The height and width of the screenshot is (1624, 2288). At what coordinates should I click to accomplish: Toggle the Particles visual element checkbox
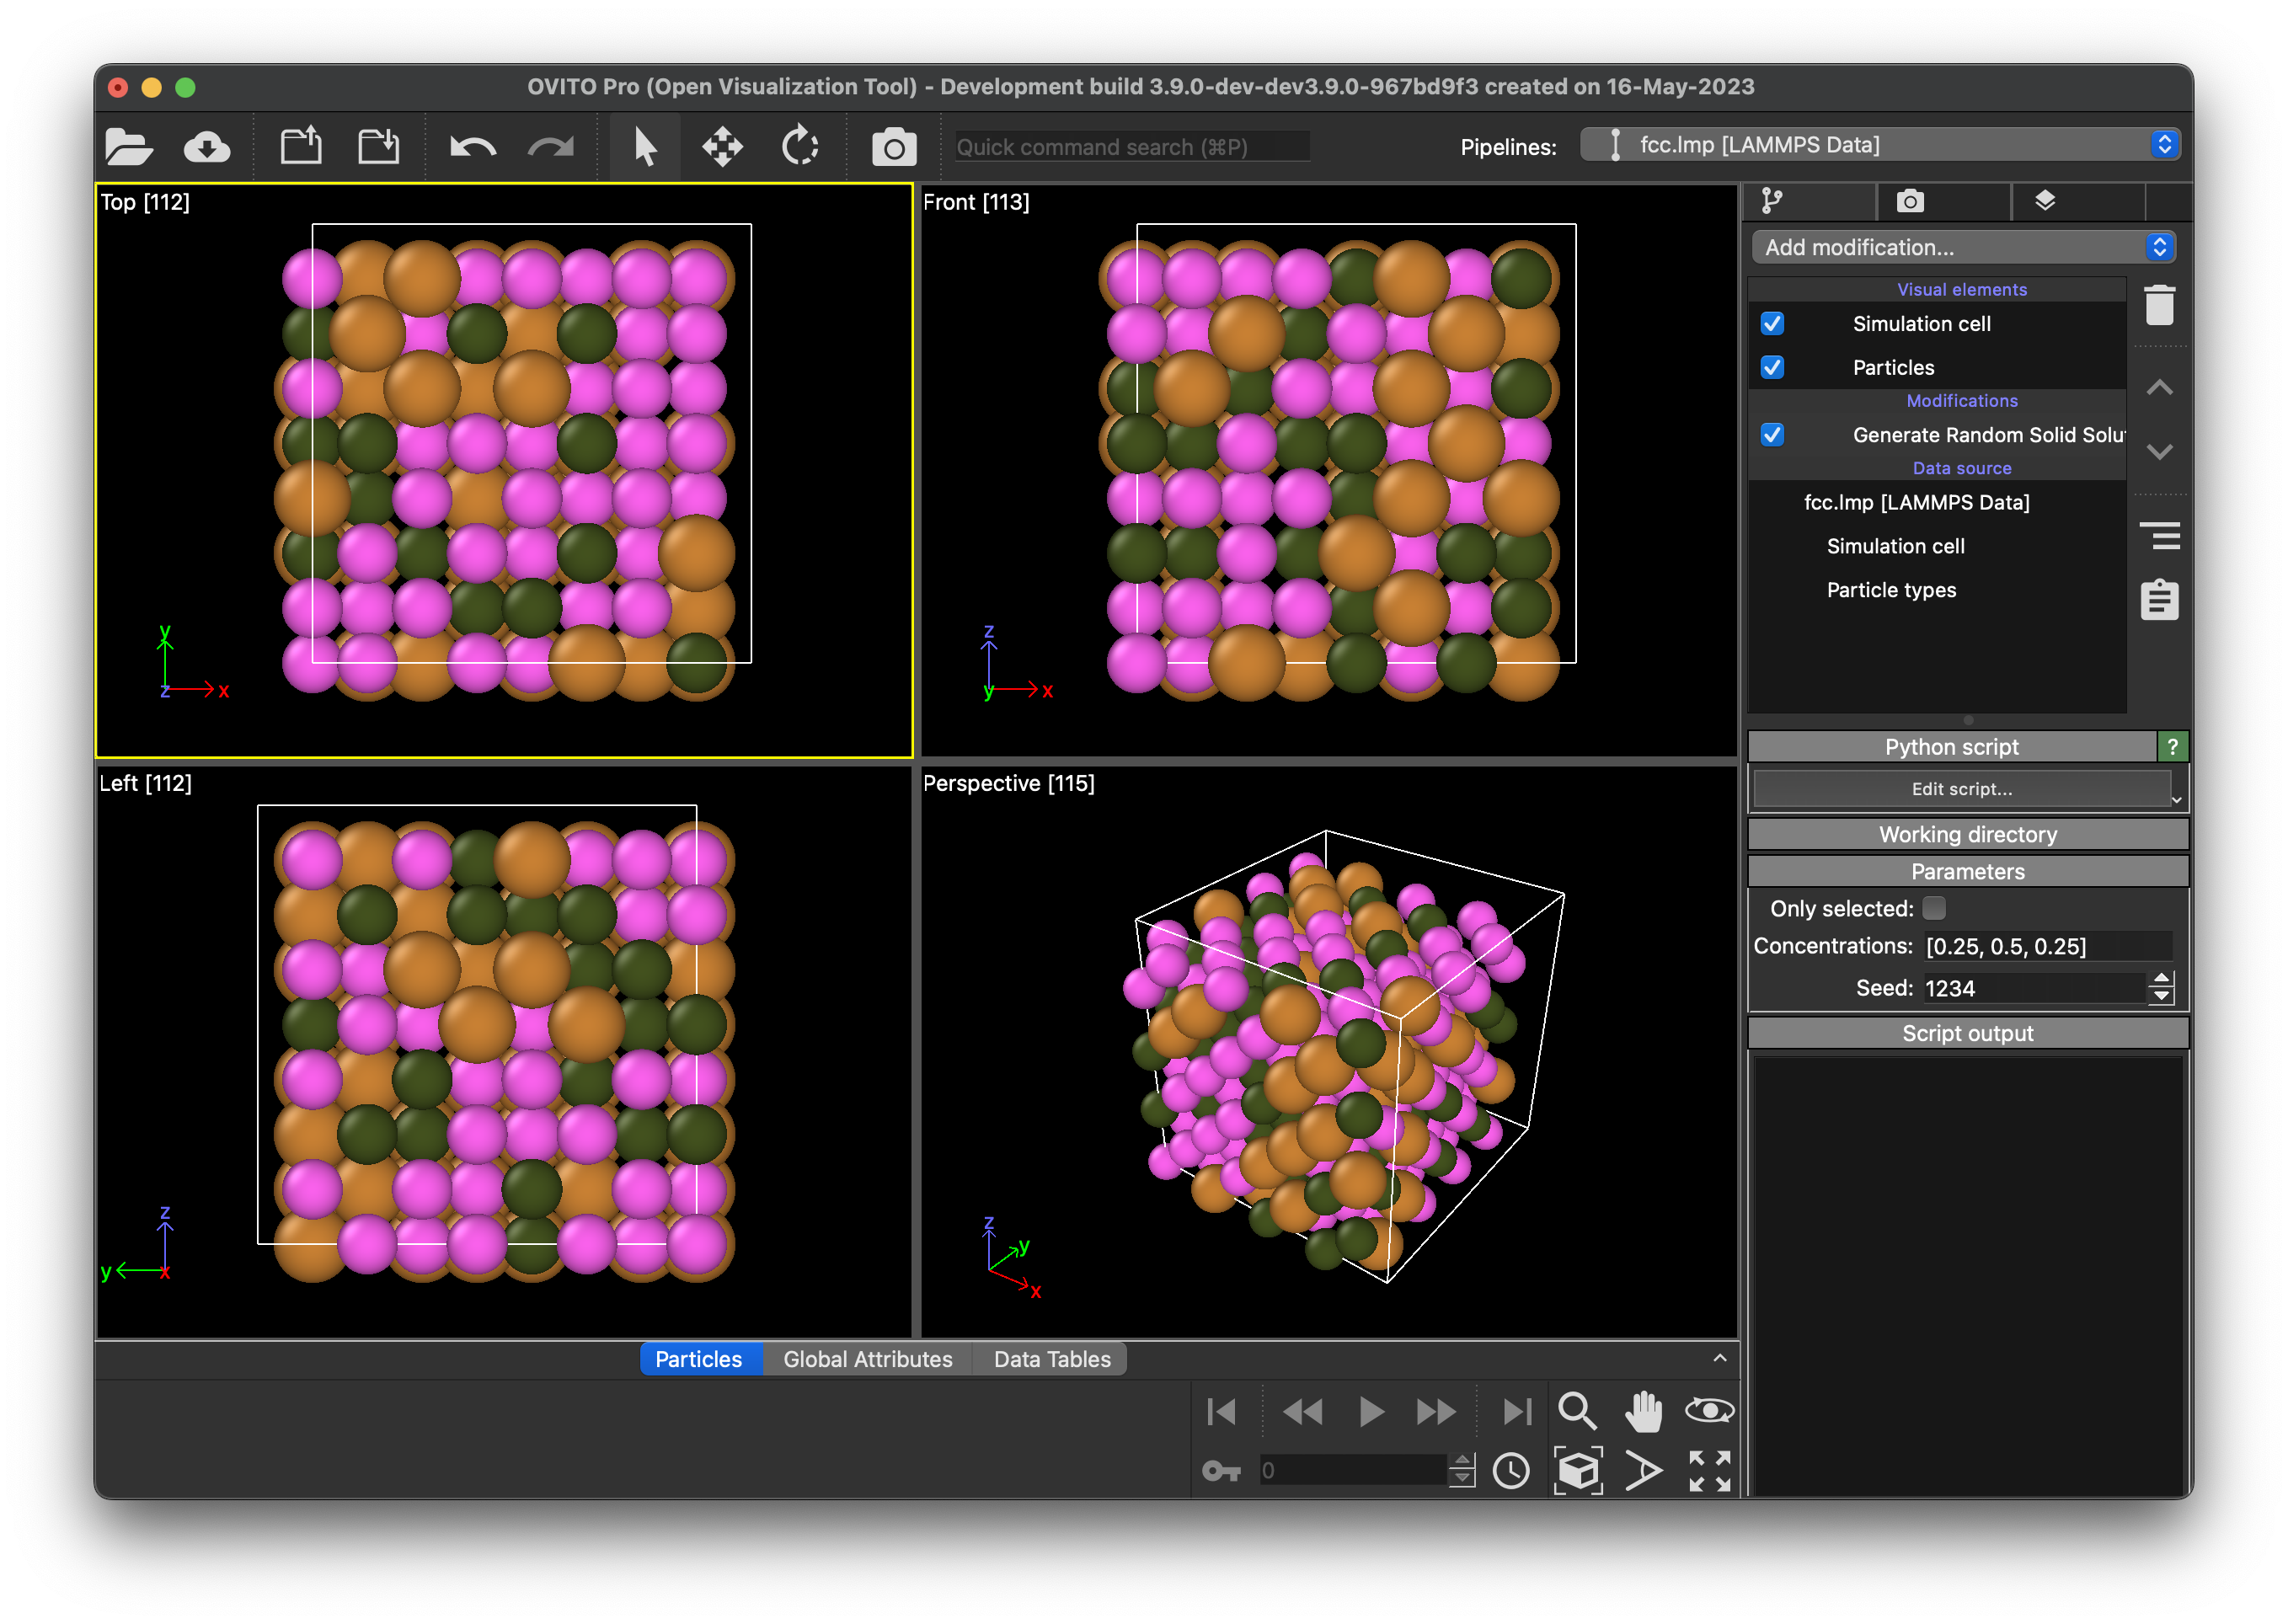(x=1772, y=367)
